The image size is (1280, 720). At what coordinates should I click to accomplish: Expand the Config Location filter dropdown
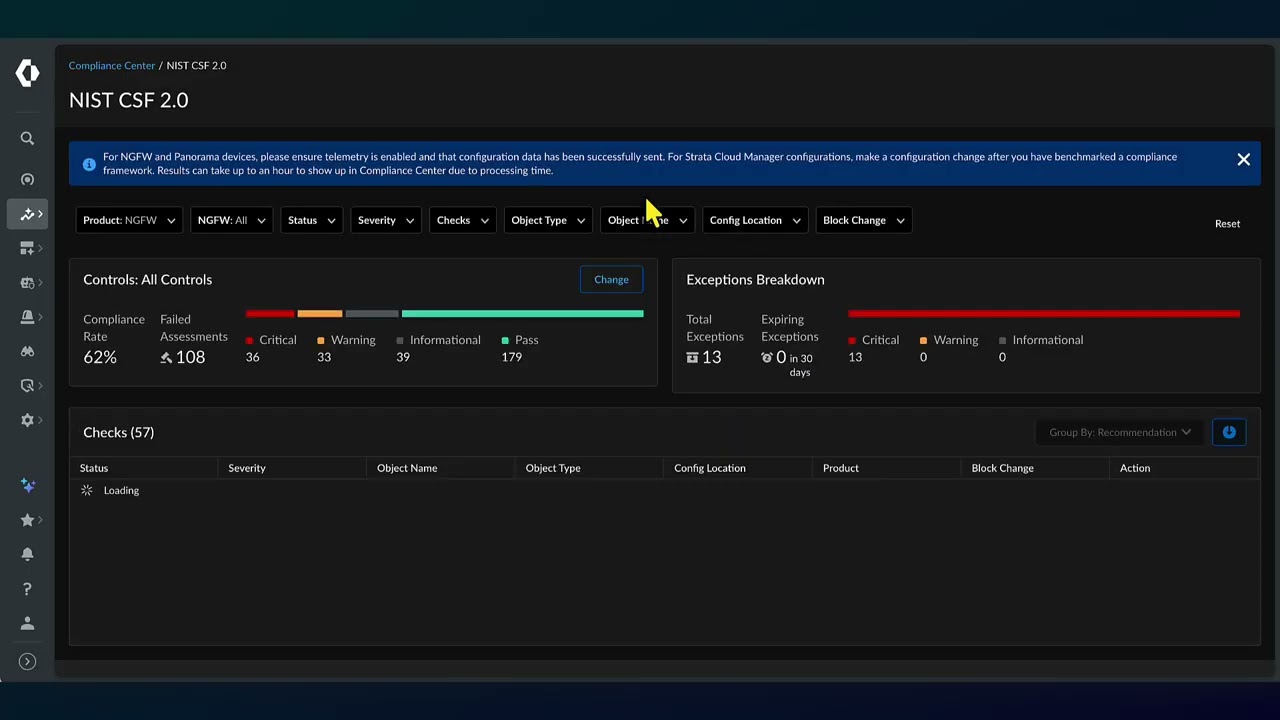click(755, 220)
